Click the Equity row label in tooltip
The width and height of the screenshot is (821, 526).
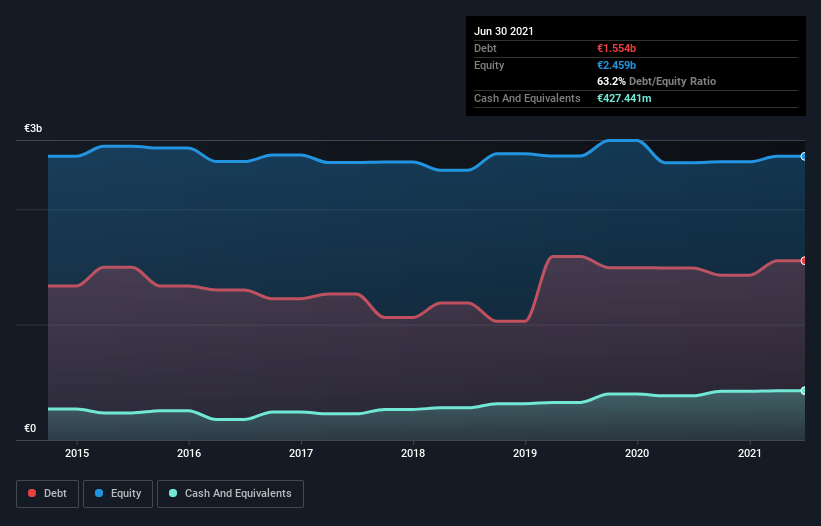[489, 65]
